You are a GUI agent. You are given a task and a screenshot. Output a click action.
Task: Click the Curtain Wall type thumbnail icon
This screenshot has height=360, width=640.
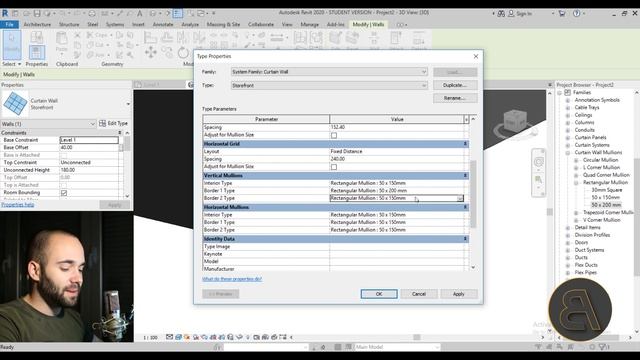click(15, 104)
